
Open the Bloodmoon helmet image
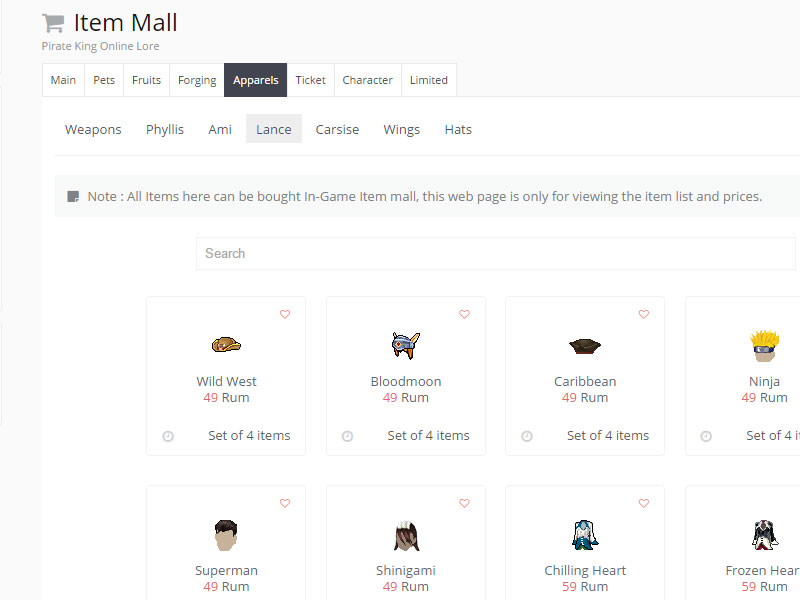(406, 345)
